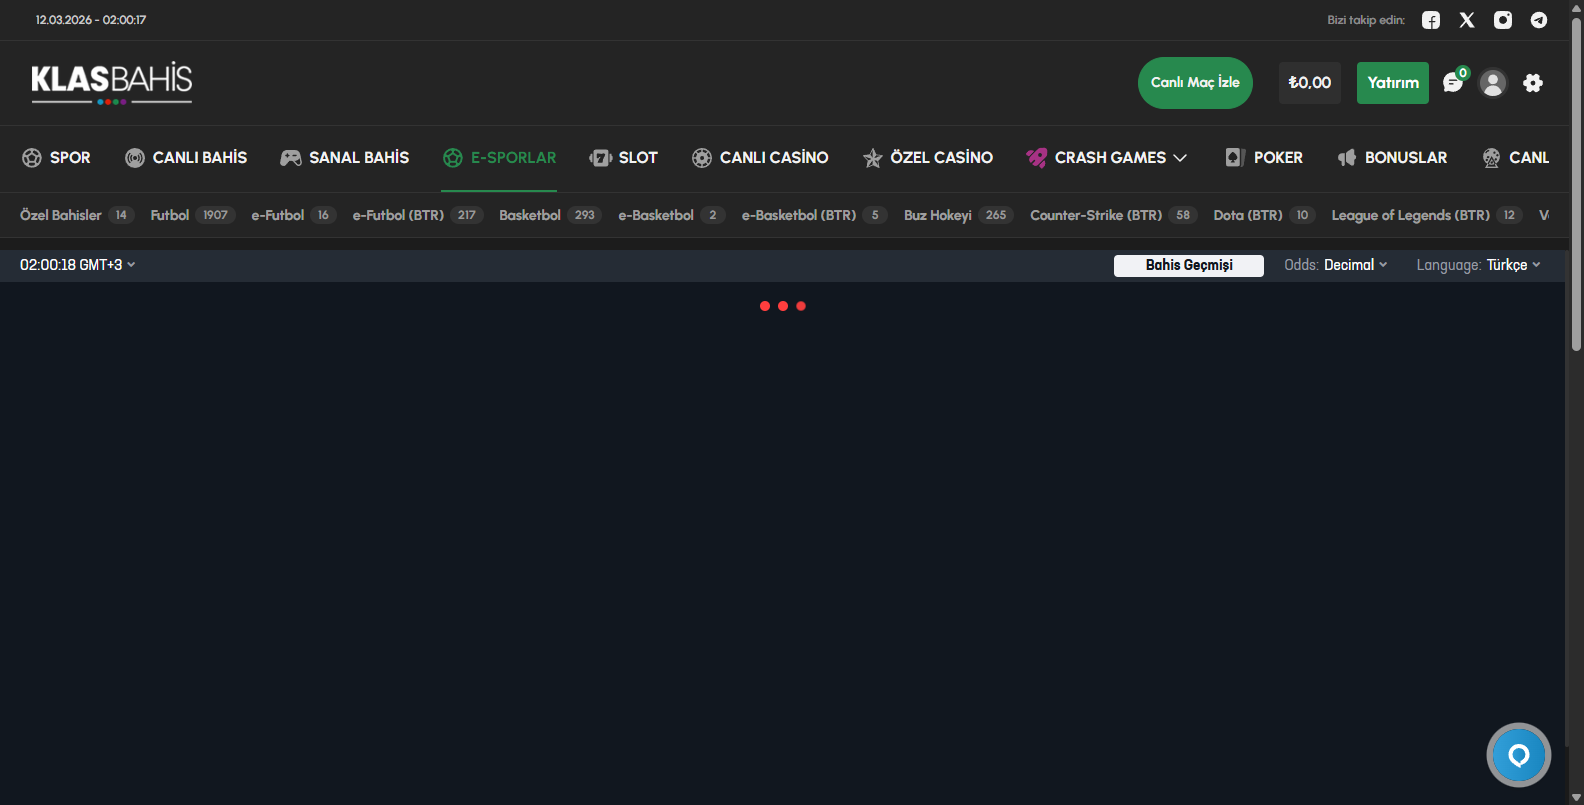Screen dimensions: 1584x805
Task: Open the Bahis Geçmişi bet history
Action: 1189,265
